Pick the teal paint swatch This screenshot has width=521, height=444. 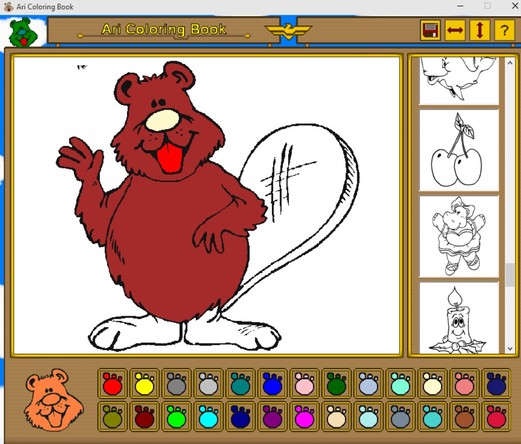[x=240, y=383]
